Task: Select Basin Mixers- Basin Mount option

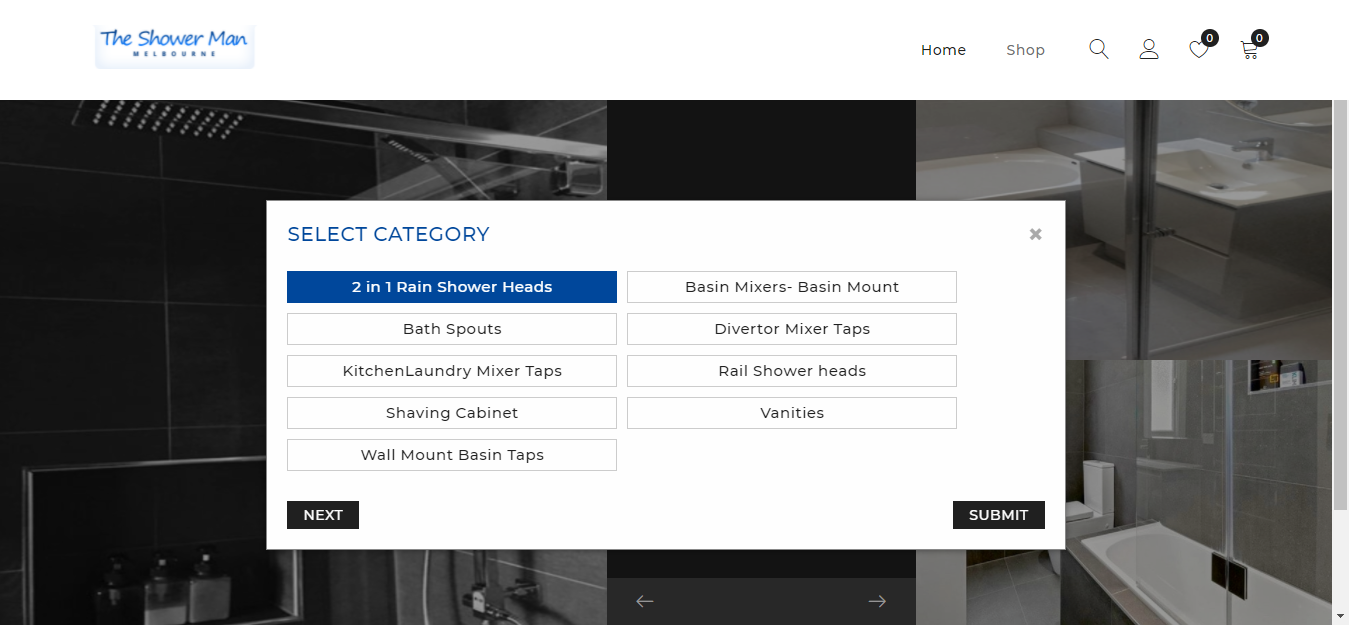Action: pos(792,287)
